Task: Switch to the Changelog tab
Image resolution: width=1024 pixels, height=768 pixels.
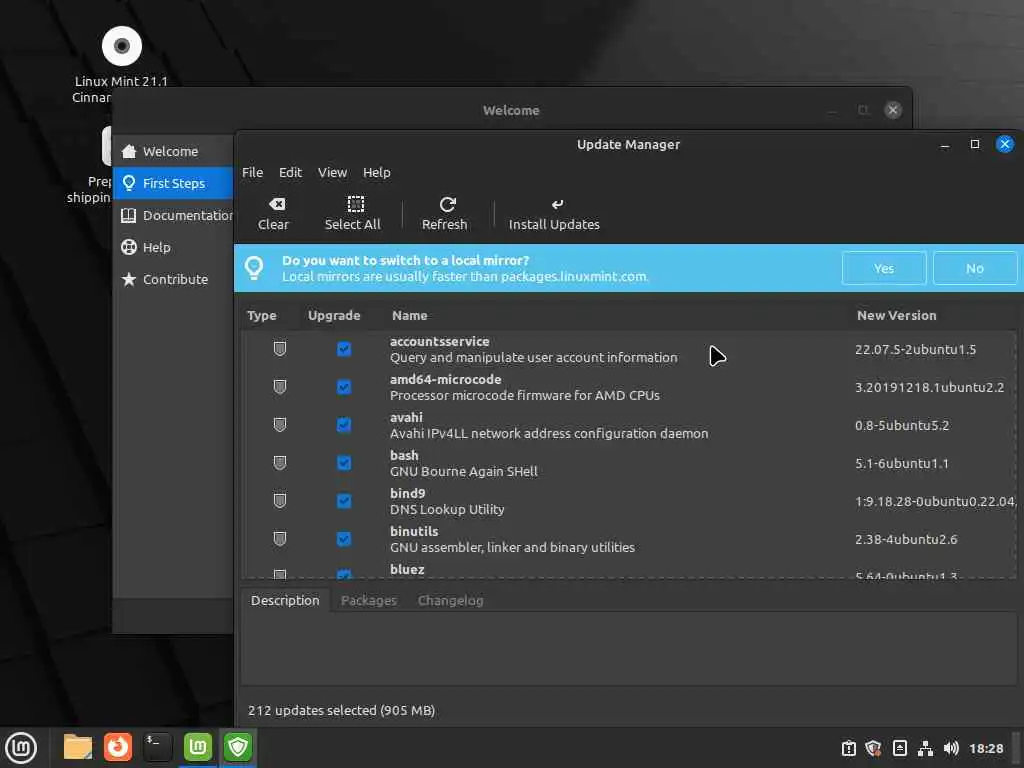Action: tap(451, 600)
